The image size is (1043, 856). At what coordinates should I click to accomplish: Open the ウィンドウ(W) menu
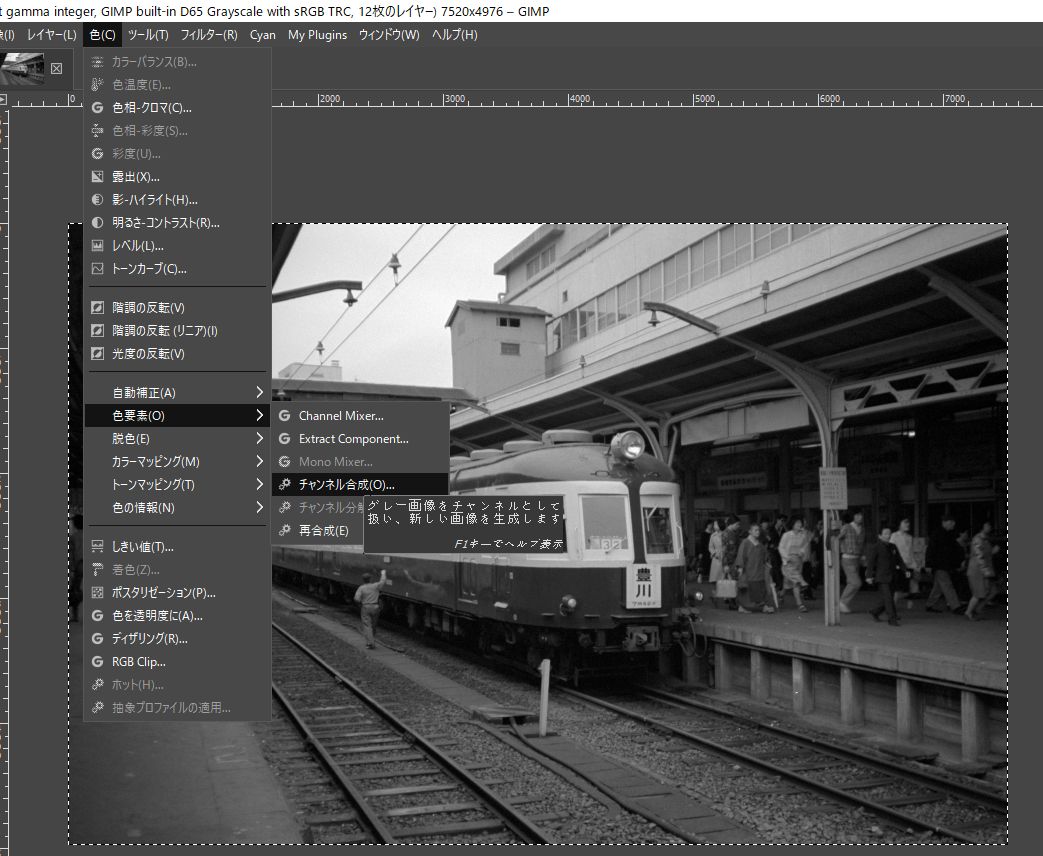tap(389, 35)
